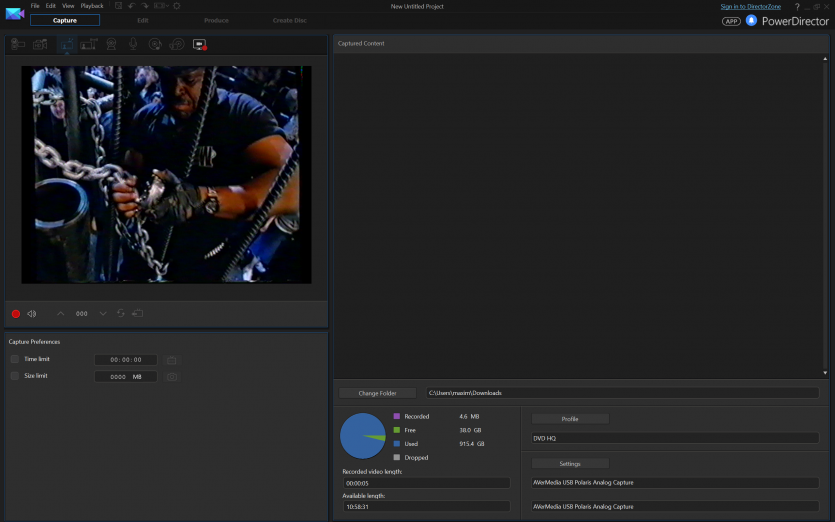Enable the Time limit checkbox
The image size is (835, 522).
pyautogui.click(x=15, y=359)
